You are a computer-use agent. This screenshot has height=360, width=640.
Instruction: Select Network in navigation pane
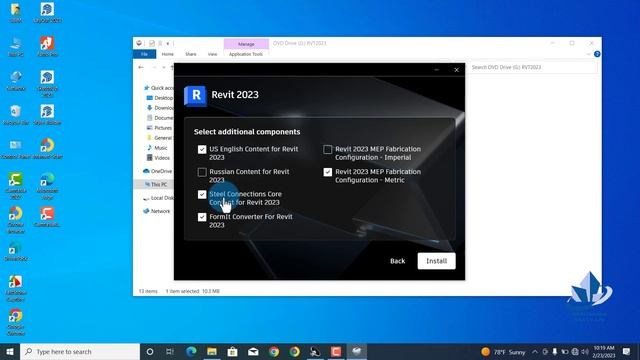[x=157, y=211]
